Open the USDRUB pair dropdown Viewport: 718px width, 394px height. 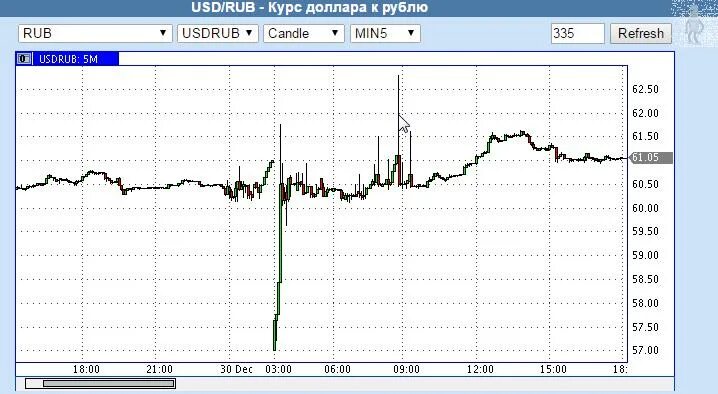pos(218,33)
